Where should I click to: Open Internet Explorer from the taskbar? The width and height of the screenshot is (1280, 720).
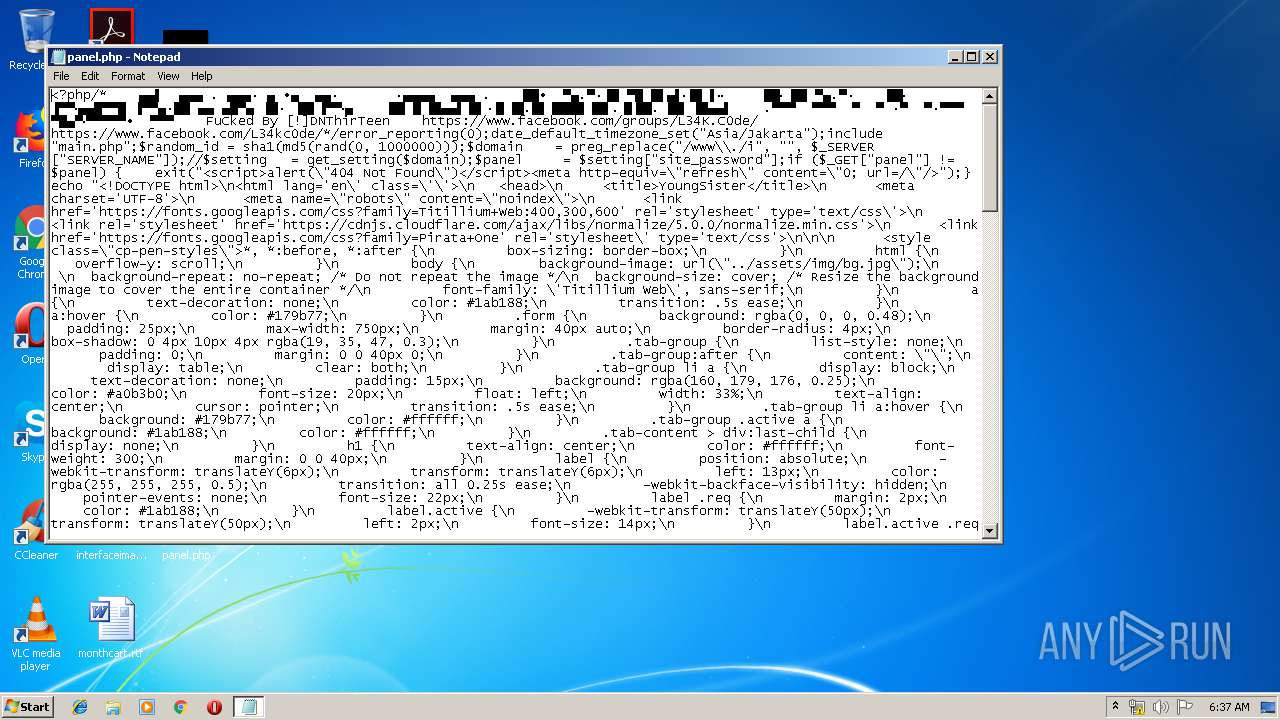tap(80, 707)
